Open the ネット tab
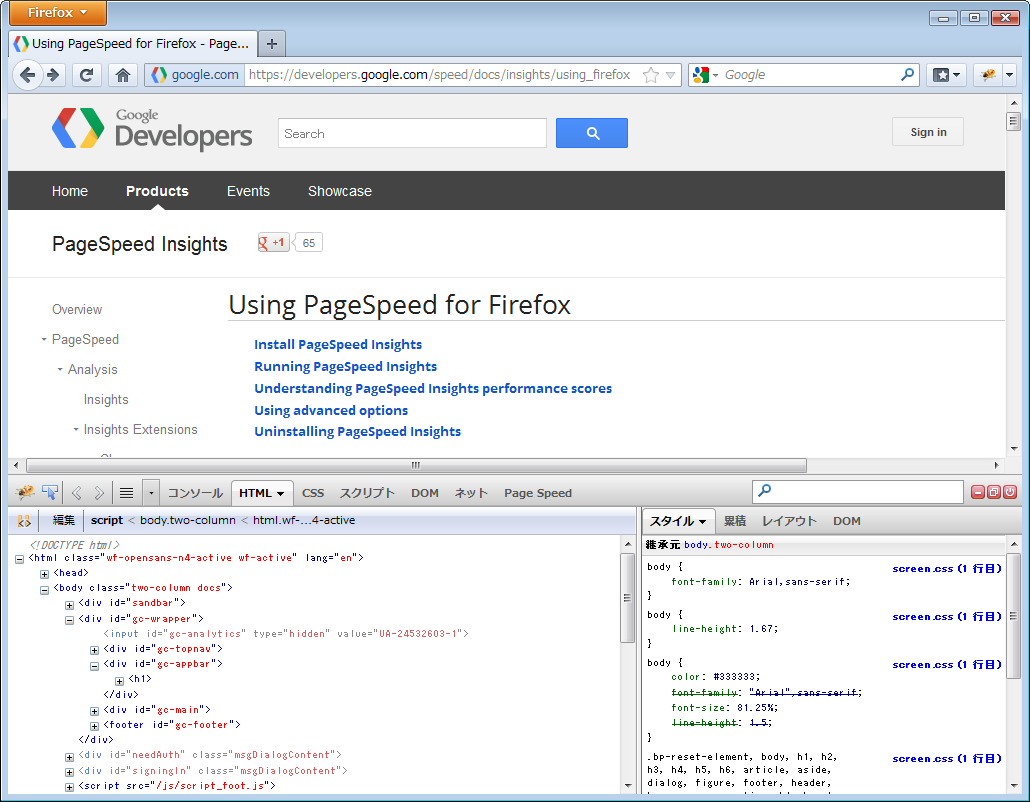 click(x=471, y=493)
